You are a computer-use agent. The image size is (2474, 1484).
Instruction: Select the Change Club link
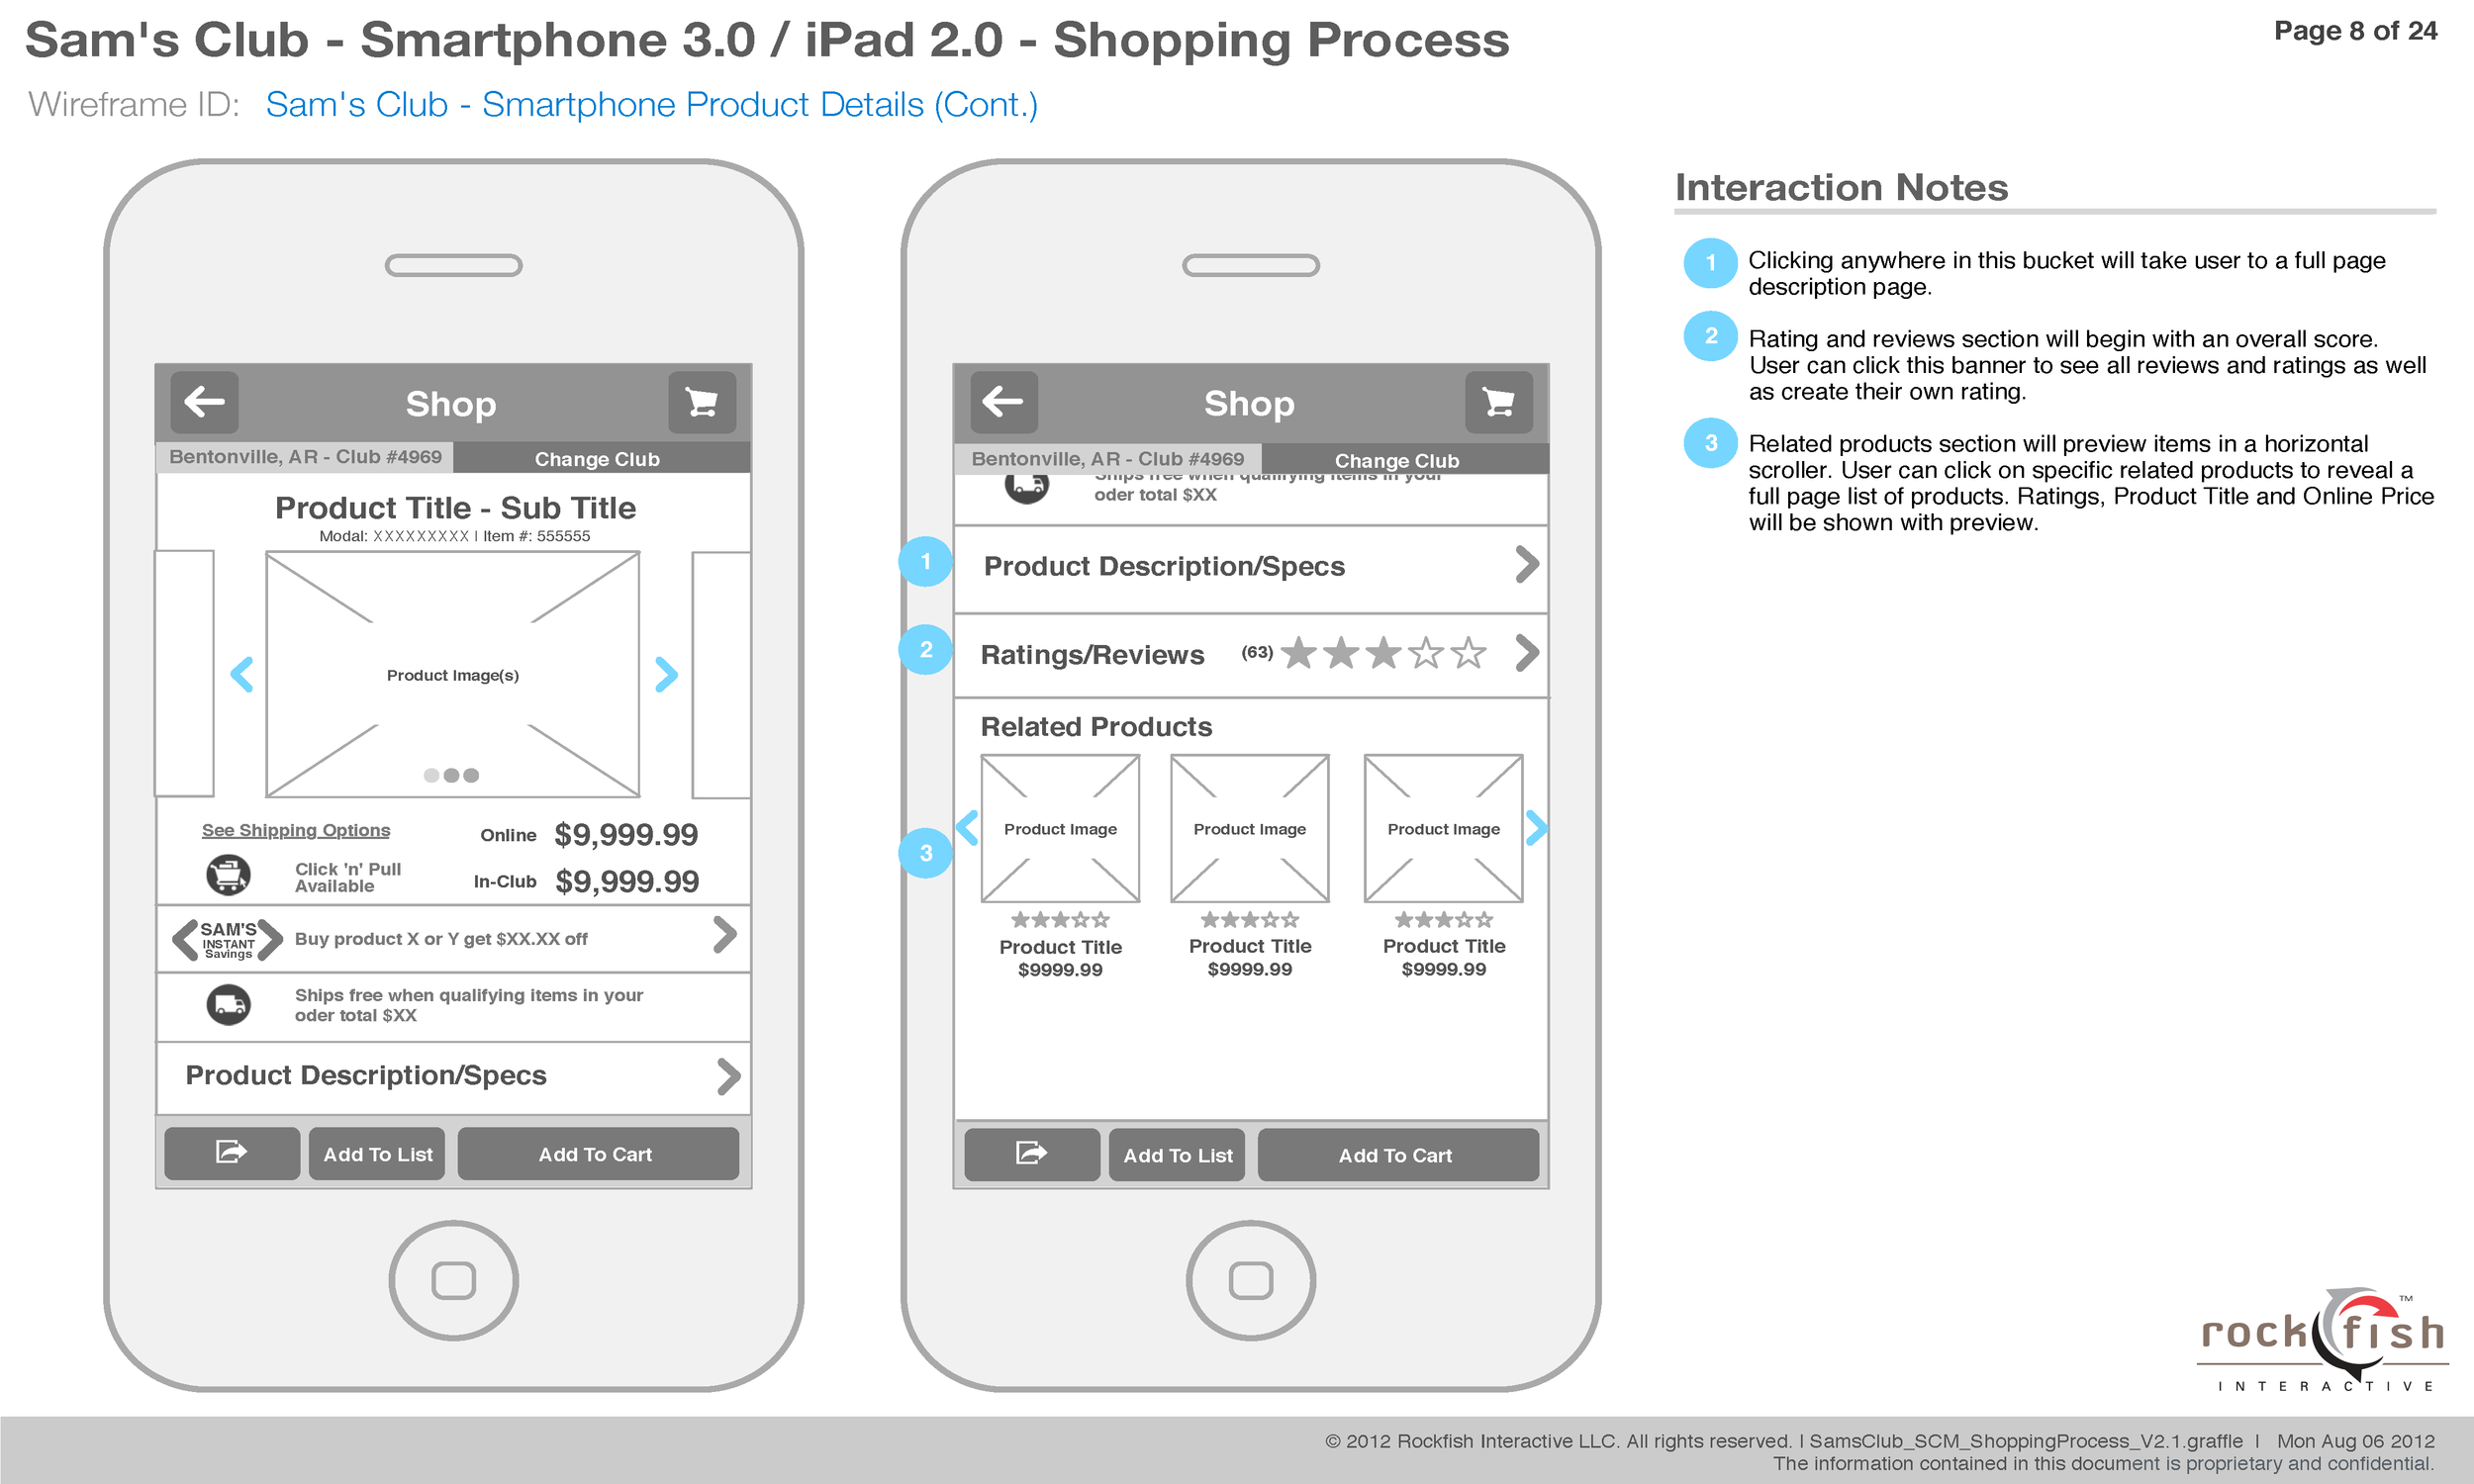(x=599, y=459)
